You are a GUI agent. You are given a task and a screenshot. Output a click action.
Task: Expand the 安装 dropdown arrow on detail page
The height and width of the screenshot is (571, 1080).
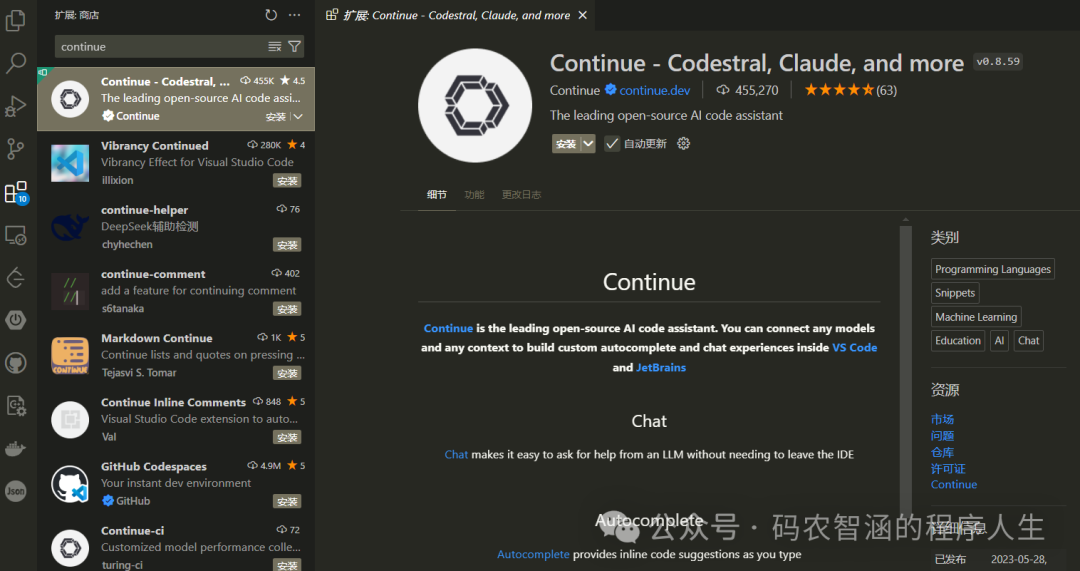588,143
